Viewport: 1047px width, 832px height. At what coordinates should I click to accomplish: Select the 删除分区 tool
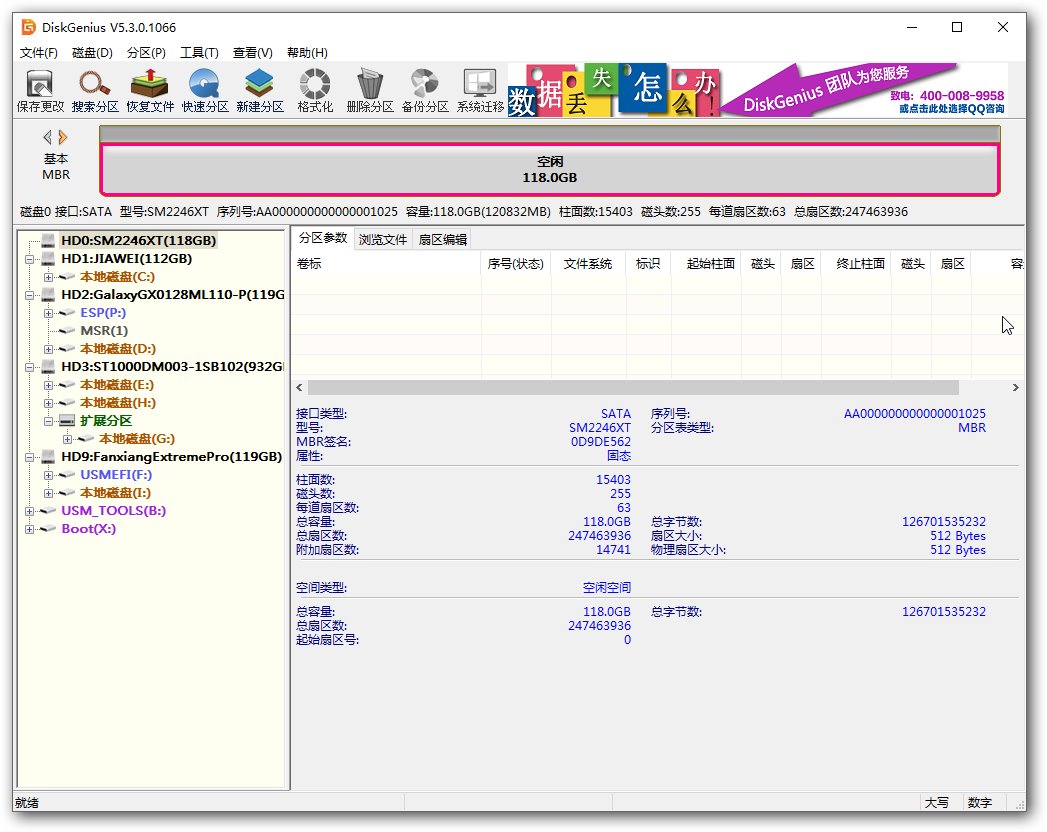coord(372,89)
